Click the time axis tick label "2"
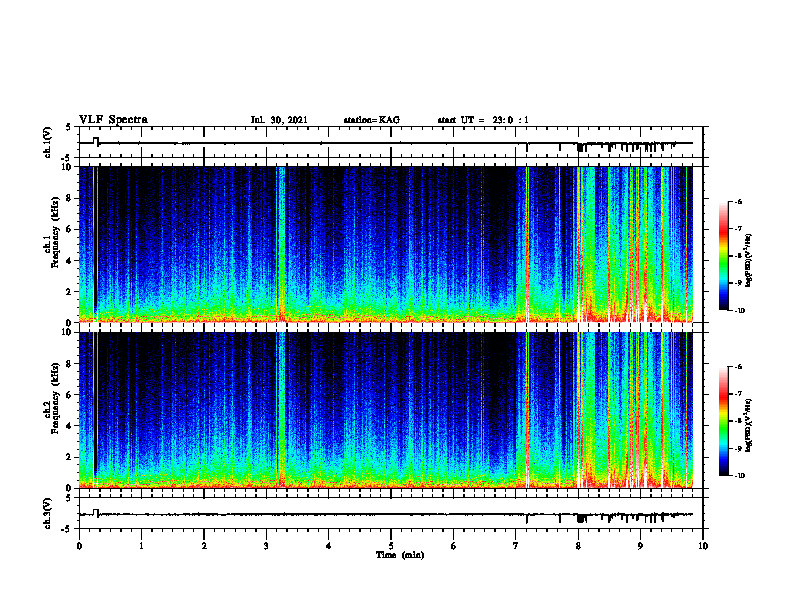The height and width of the screenshot is (612, 792). coord(204,546)
